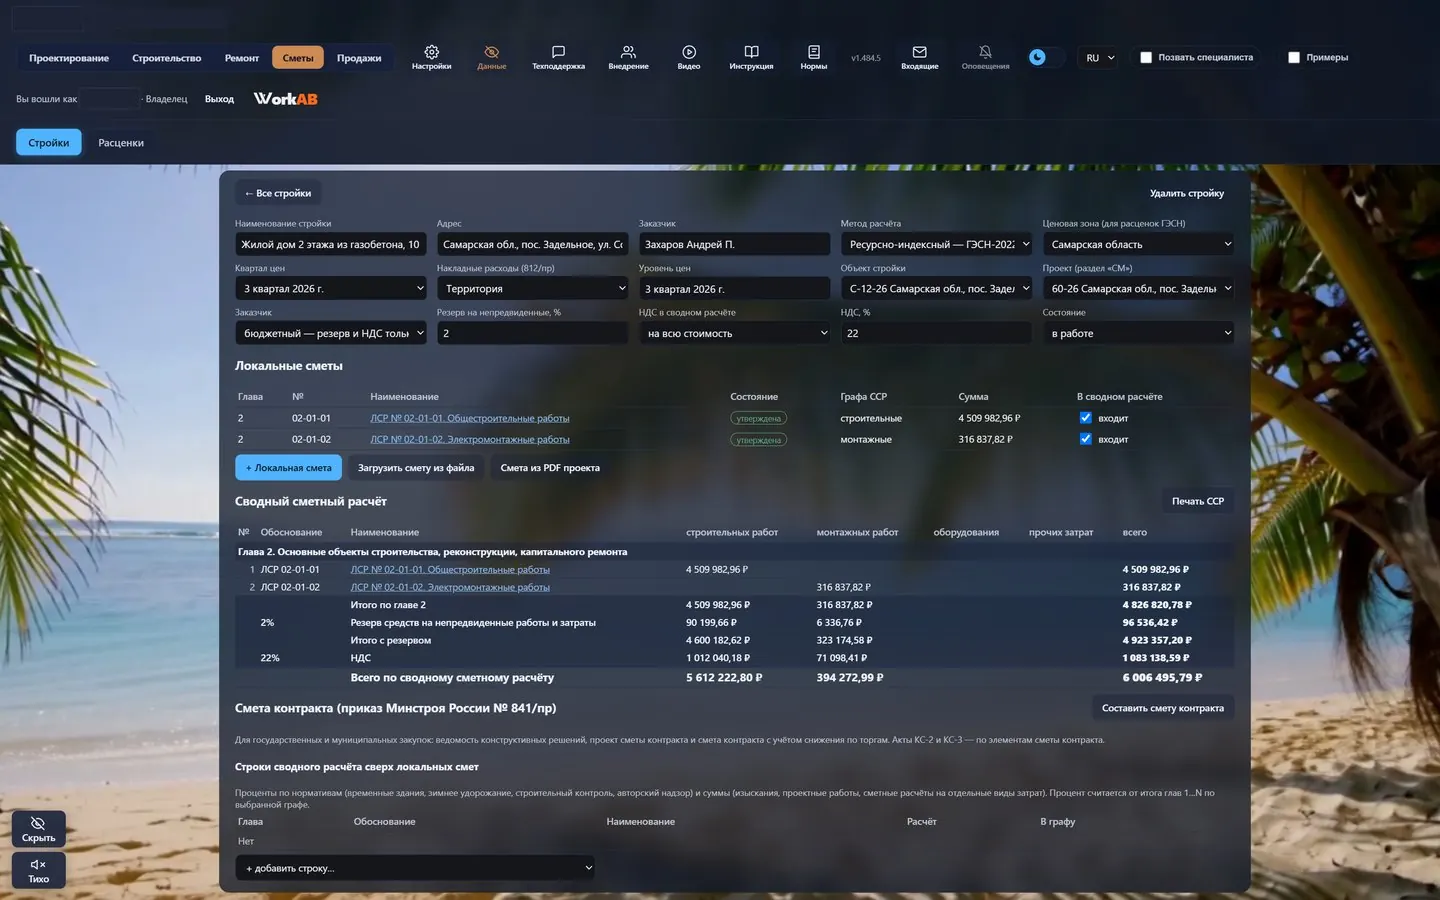Open the Внедрение people icon
Image resolution: width=1440 pixels, height=900 pixels.
(x=628, y=52)
